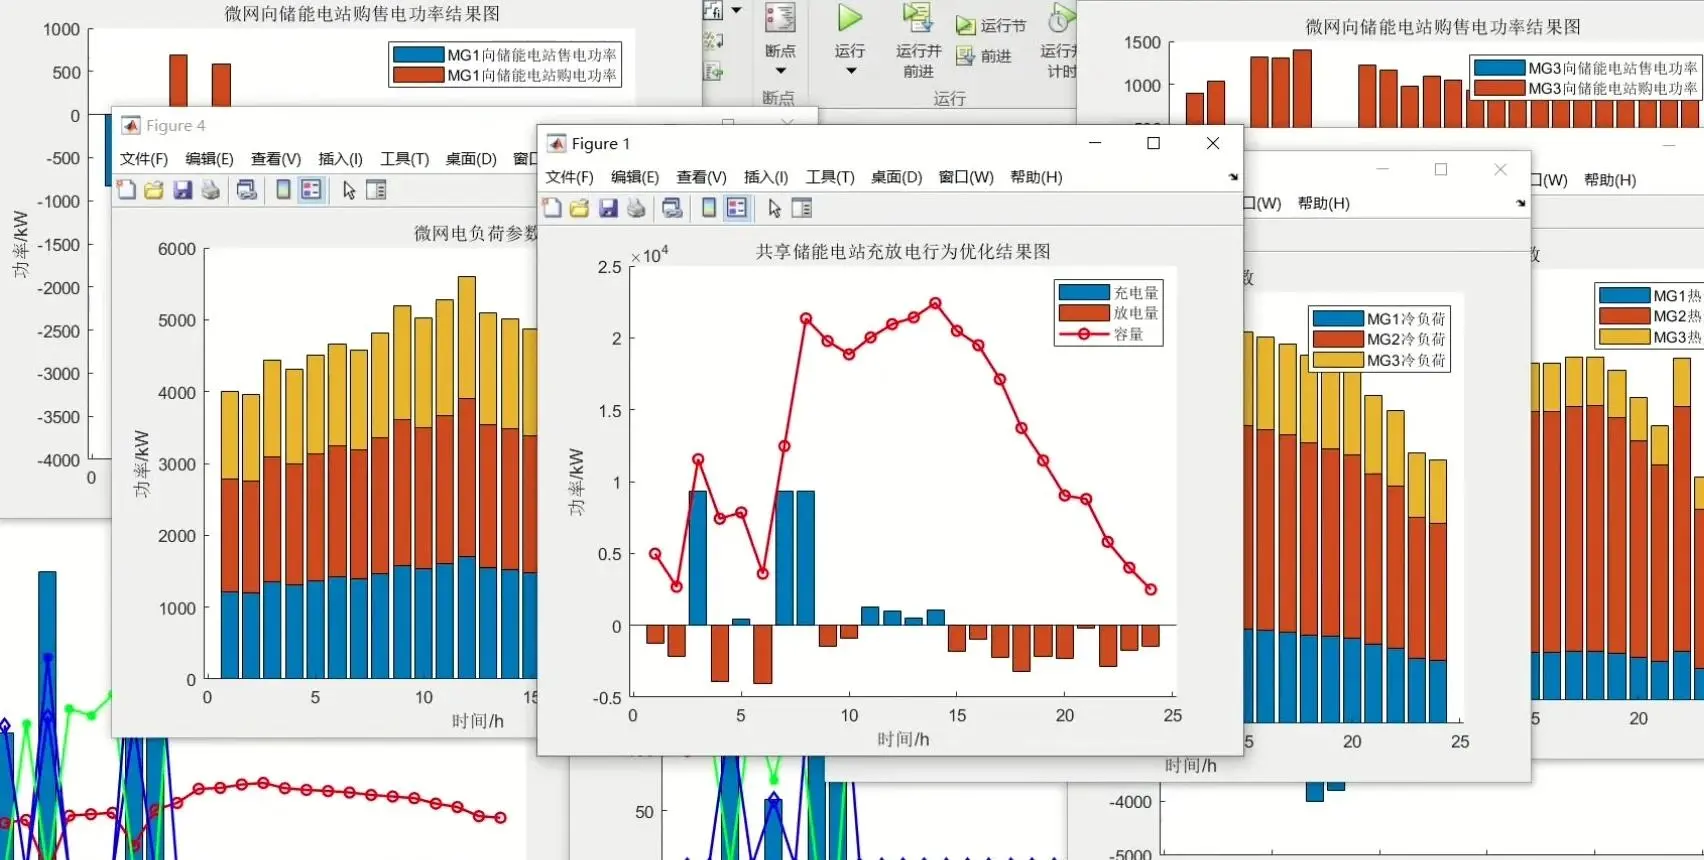1704x860 pixels.
Task: Print figure icon in Figure 4 toolbar
Action: (x=210, y=190)
